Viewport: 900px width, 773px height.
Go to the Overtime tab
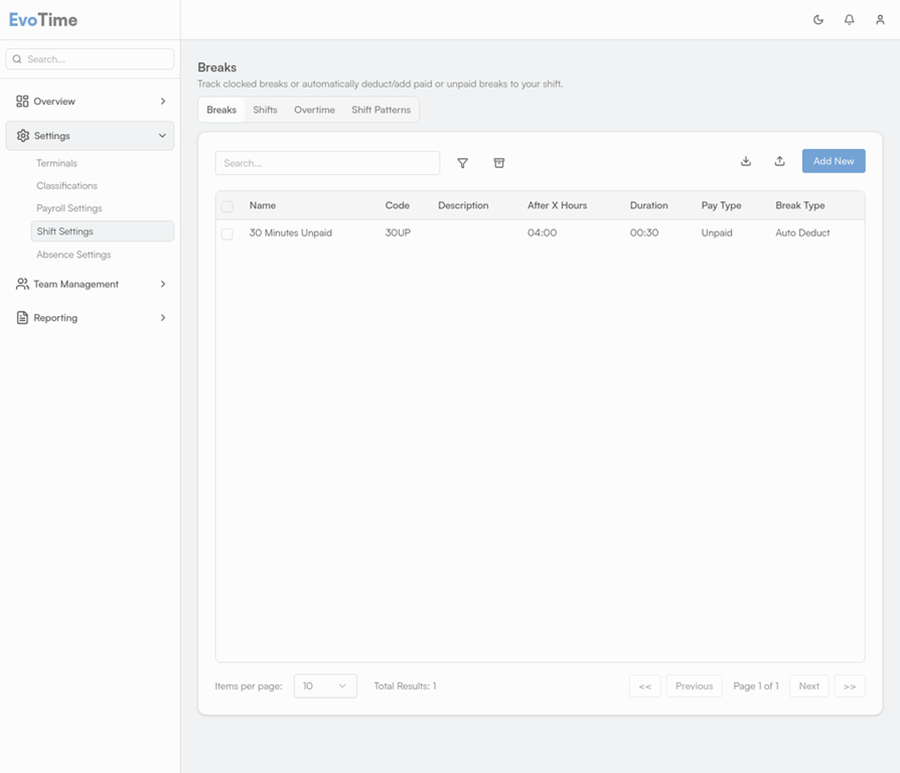(x=314, y=110)
